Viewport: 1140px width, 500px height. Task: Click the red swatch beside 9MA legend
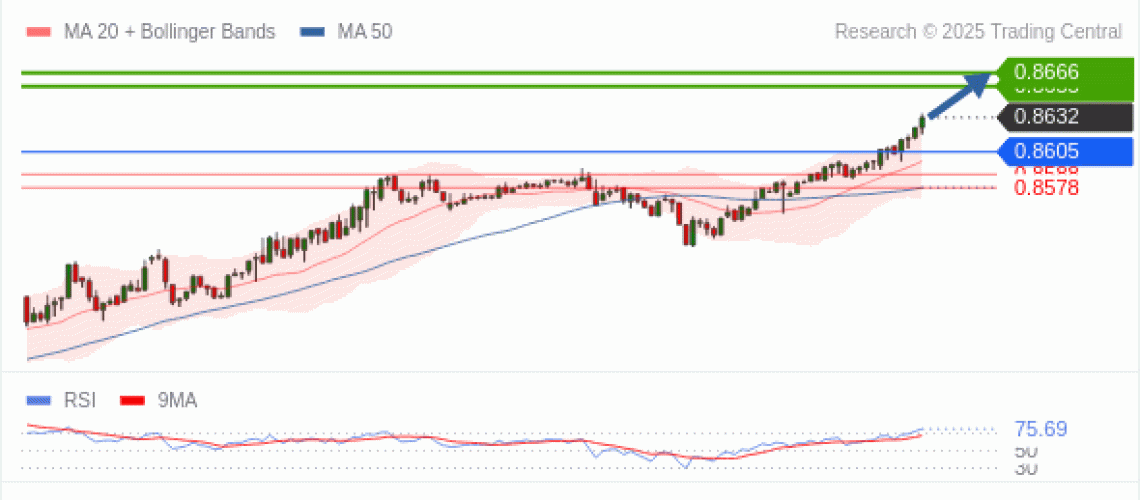133,400
